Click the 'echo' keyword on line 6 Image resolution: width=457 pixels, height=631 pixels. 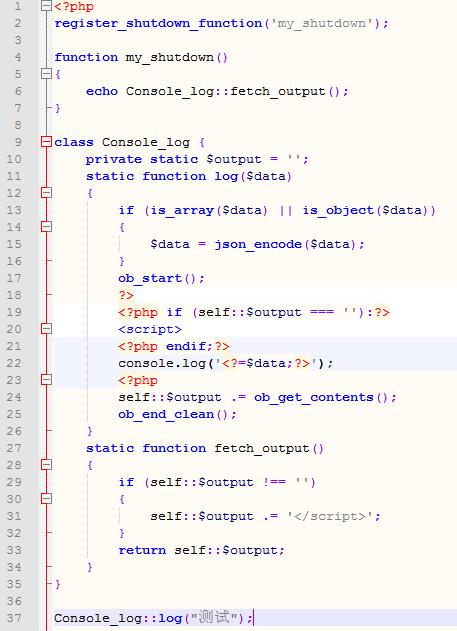tap(102, 91)
